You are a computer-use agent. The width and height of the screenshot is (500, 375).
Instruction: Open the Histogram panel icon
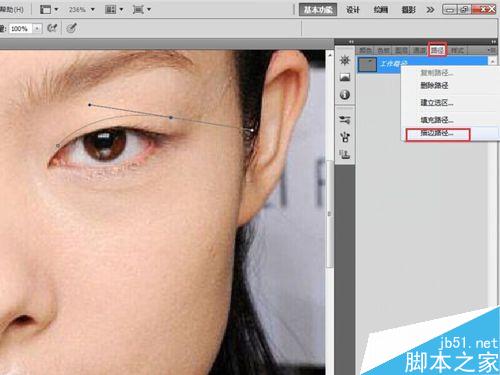[345, 77]
